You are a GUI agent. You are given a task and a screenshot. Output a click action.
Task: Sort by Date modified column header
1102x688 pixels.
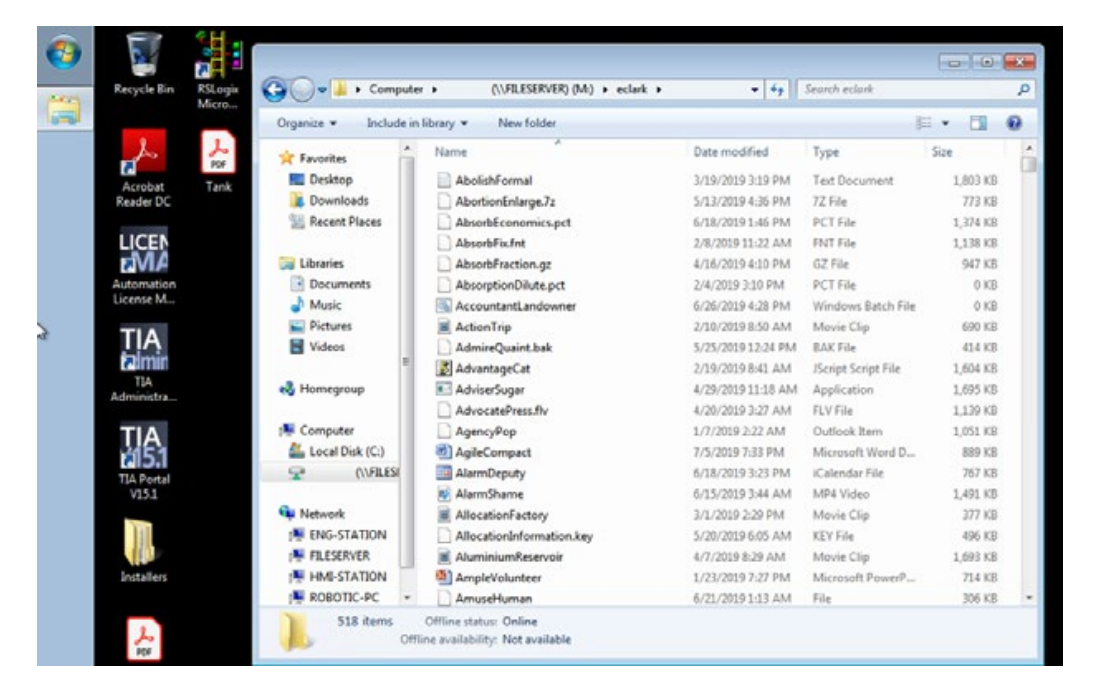click(730, 152)
